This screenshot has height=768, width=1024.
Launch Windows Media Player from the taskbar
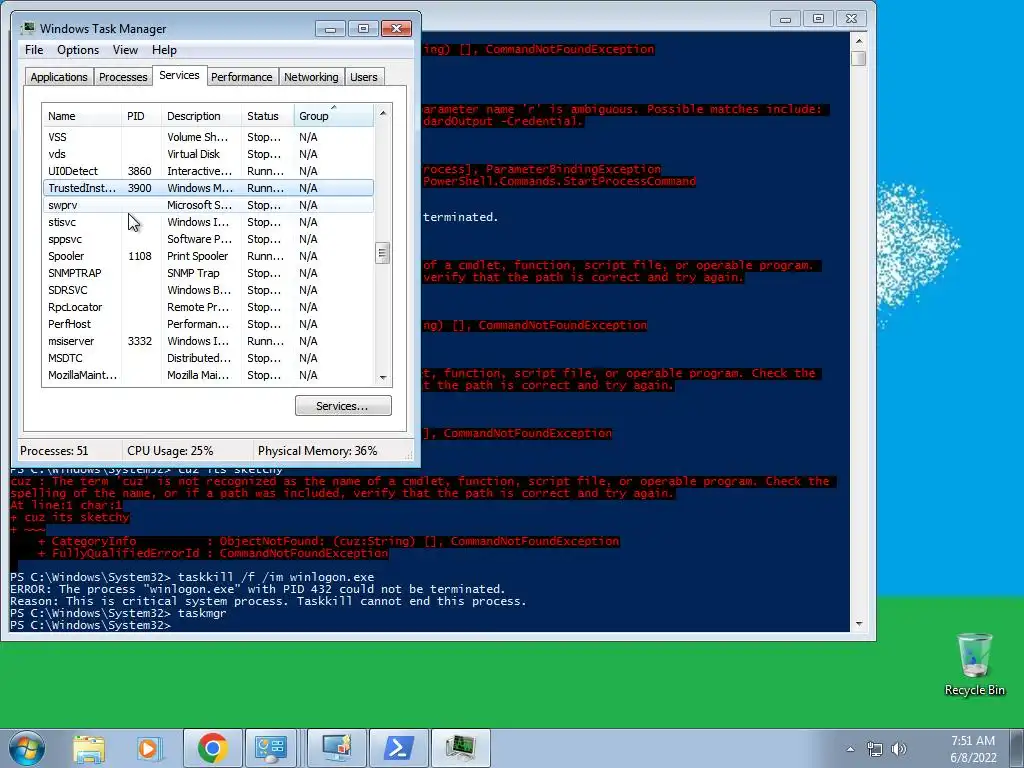click(x=150, y=748)
